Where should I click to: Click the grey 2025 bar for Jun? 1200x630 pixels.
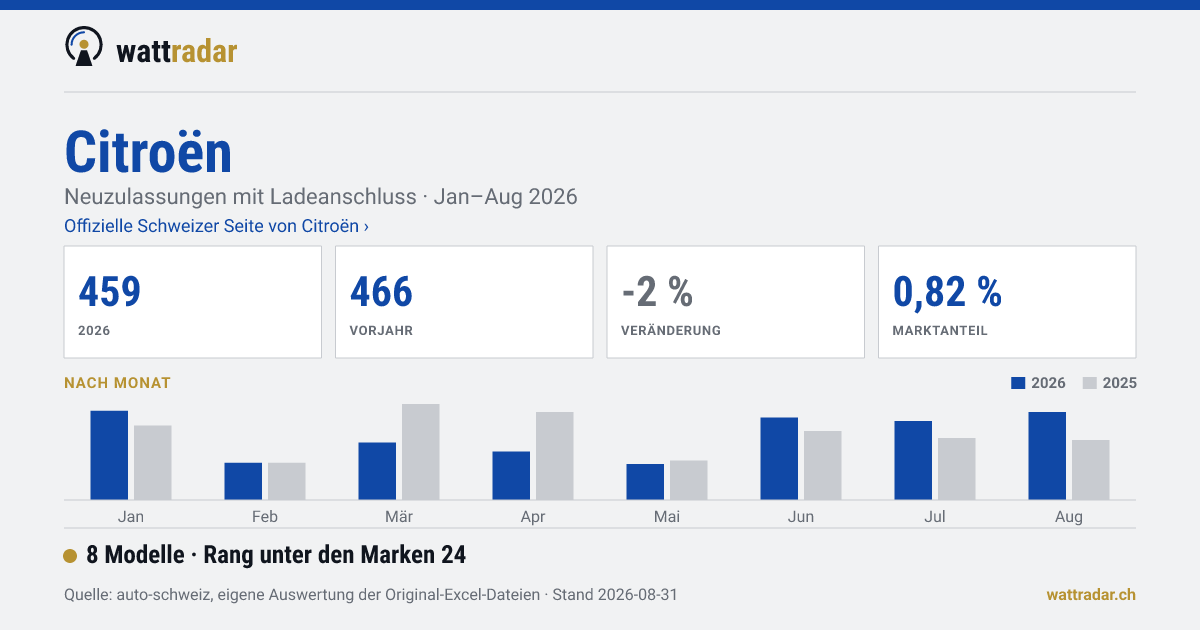823,465
